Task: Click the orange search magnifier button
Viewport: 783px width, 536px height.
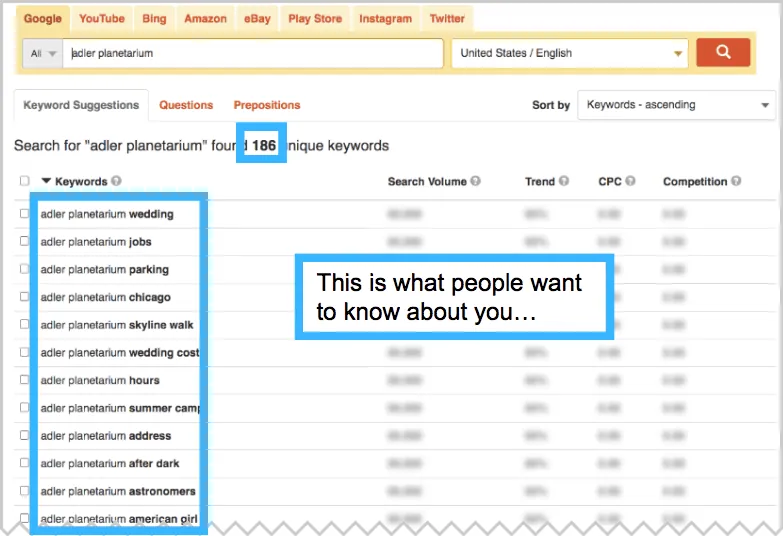Action: 723,52
